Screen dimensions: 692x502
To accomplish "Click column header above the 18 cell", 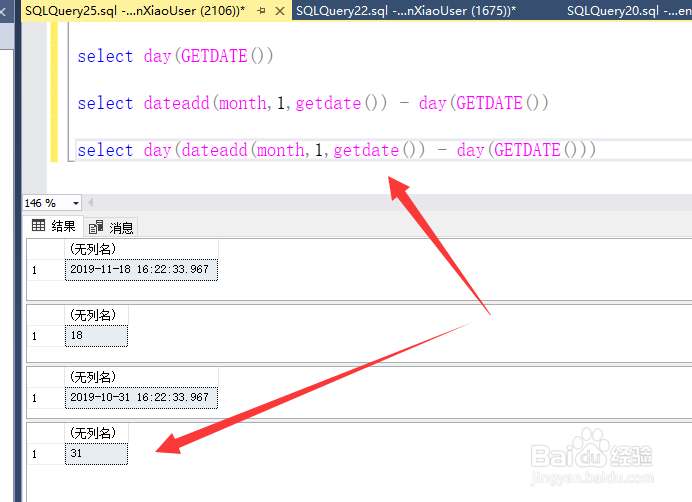I will tap(96, 315).
